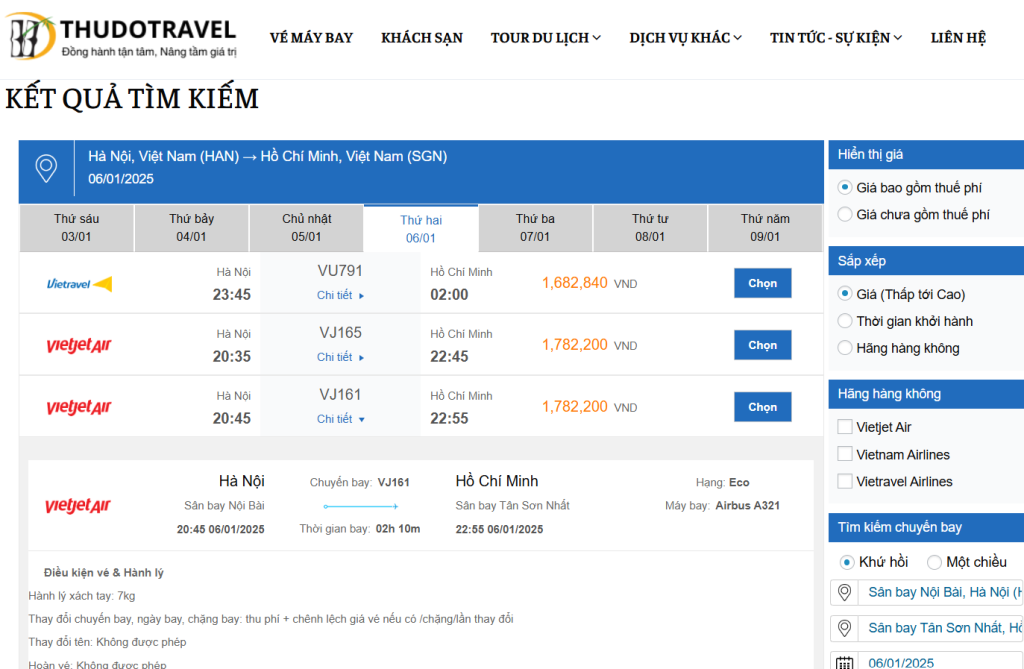The height and width of the screenshot is (669, 1024).
Task: Tick the Vietnam Airlines filter checkbox
Action: (845, 454)
